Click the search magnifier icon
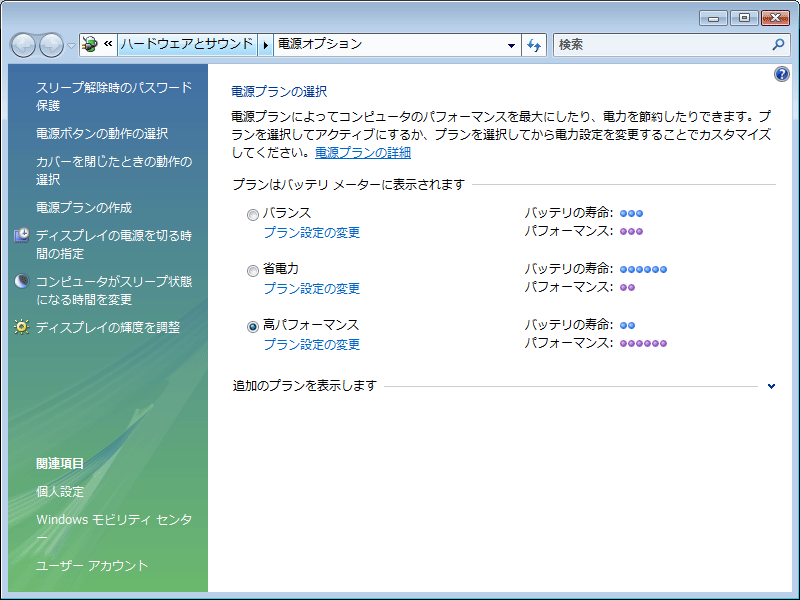The image size is (800, 600). (779, 45)
